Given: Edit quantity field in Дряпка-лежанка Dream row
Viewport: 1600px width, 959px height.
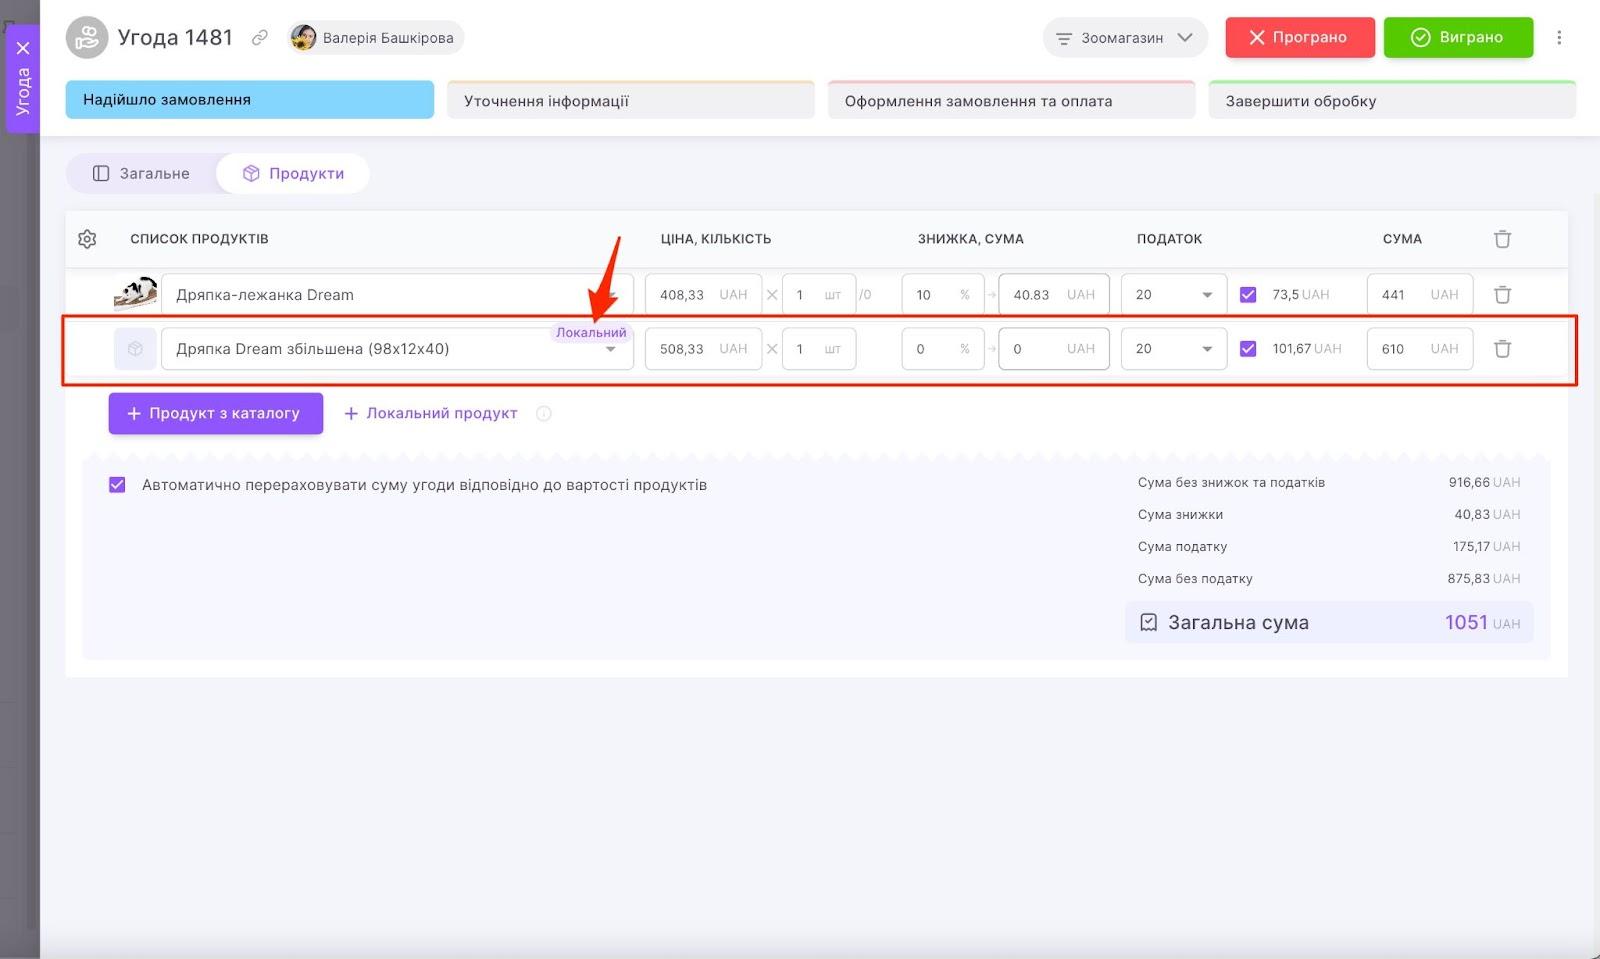Looking at the screenshot, I should 819,295.
